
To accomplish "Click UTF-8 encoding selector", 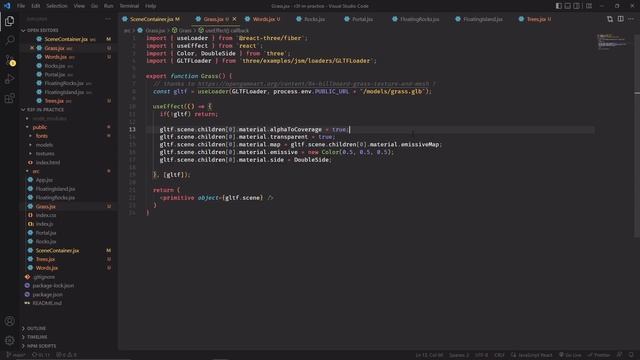I will (481, 355).
